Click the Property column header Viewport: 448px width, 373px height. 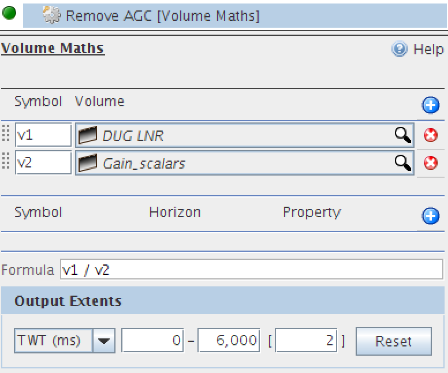pyautogui.click(x=312, y=212)
